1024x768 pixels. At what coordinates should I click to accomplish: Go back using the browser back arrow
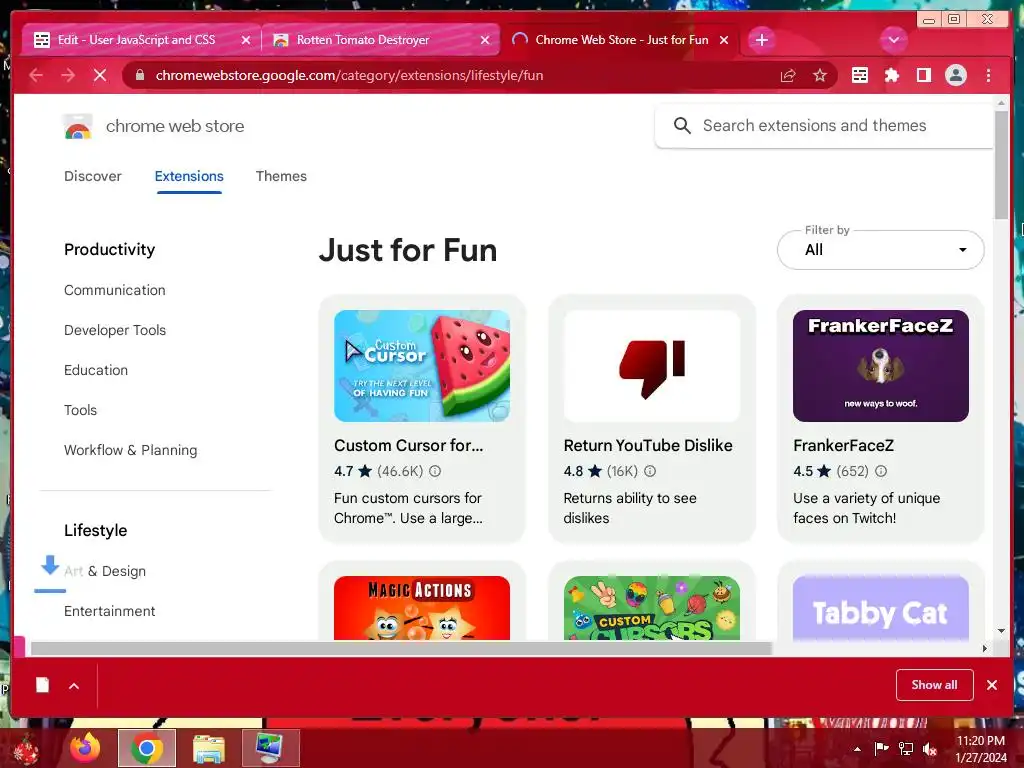tap(36, 75)
